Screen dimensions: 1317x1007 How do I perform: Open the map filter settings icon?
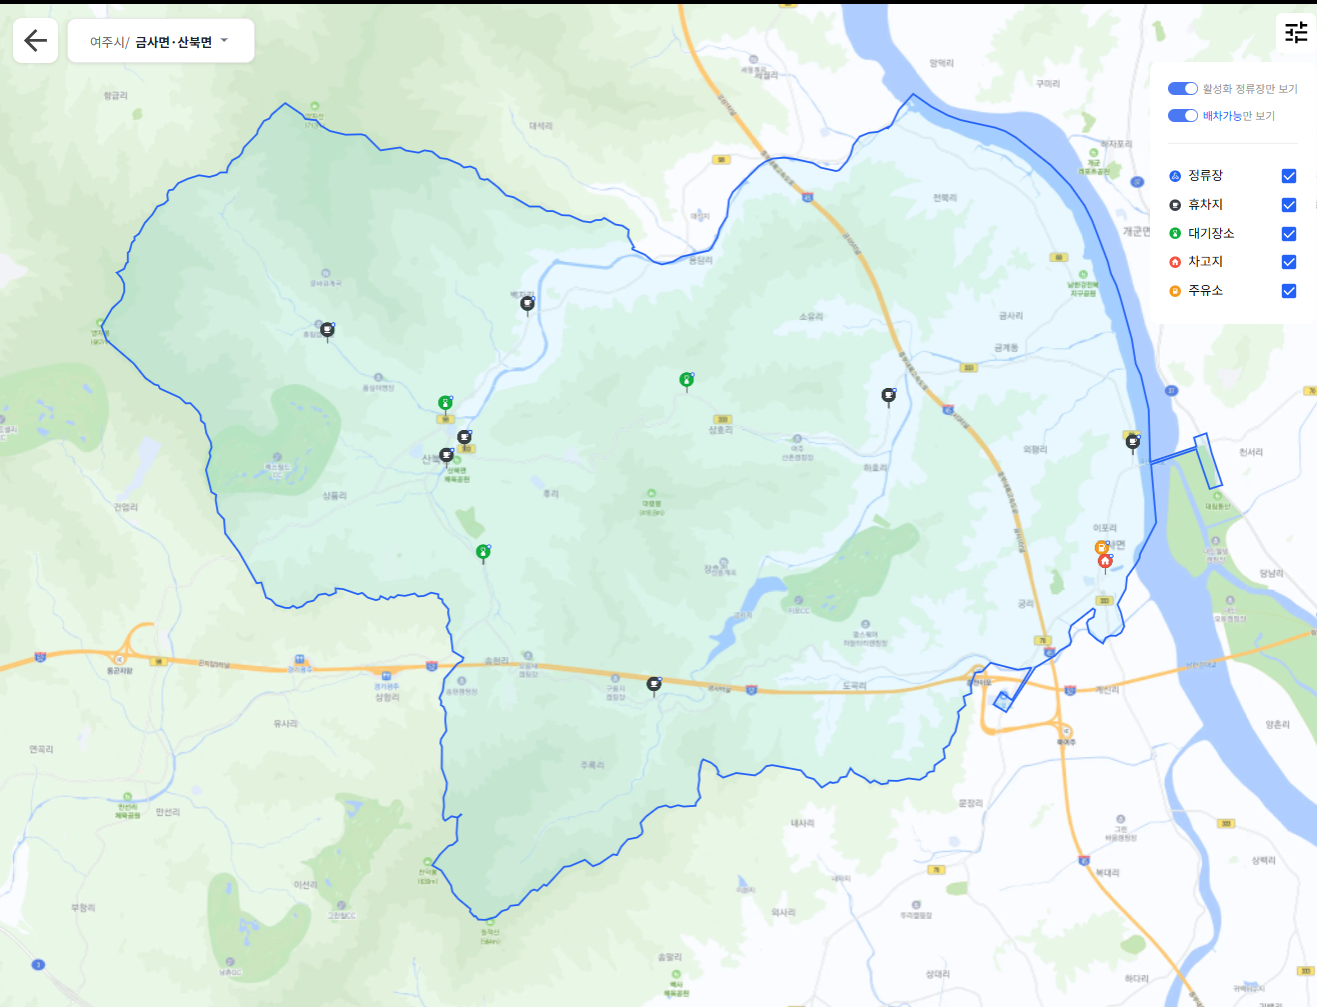pyautogui.click(x=1296, y=33)
